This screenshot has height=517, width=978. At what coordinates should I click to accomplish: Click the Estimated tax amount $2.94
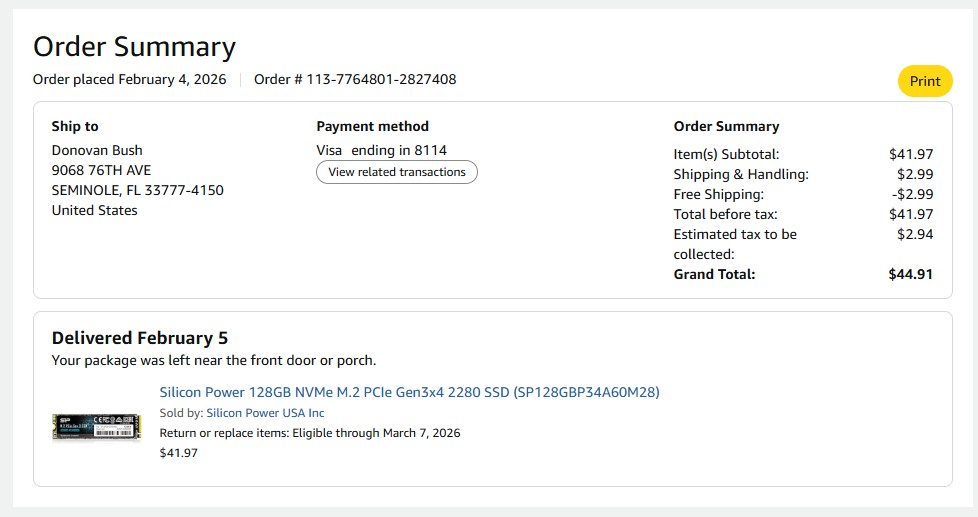pyautogui.click(x=915, y=234)
